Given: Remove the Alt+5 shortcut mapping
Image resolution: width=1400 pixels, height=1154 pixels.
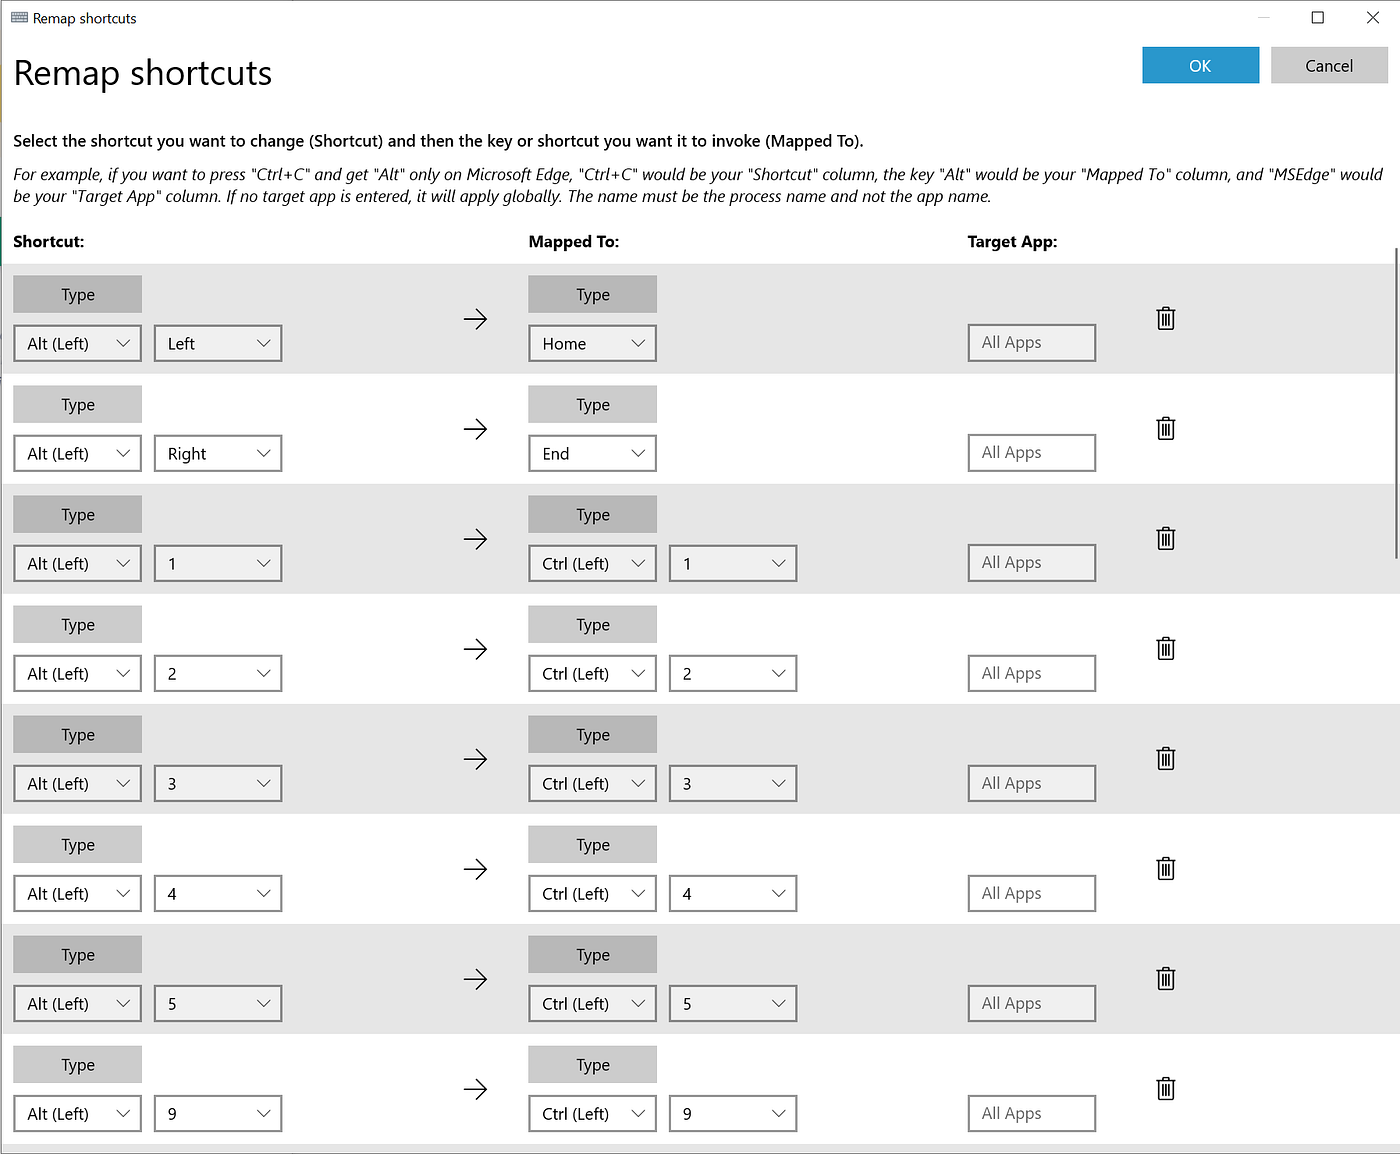Looking at the screenshot, I should [1165, 979].
